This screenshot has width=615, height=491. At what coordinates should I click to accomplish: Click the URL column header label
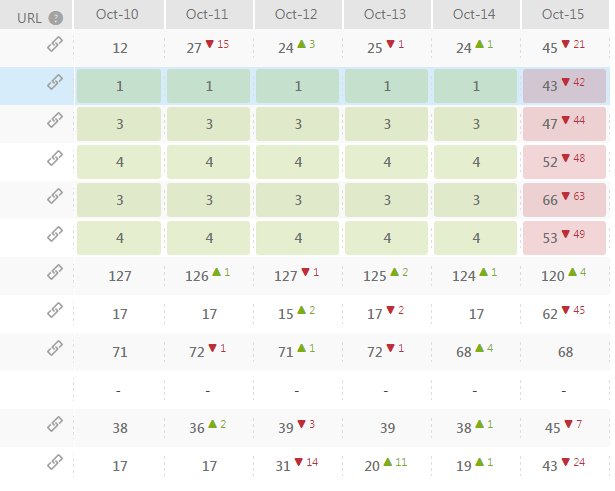coord(29,18)
